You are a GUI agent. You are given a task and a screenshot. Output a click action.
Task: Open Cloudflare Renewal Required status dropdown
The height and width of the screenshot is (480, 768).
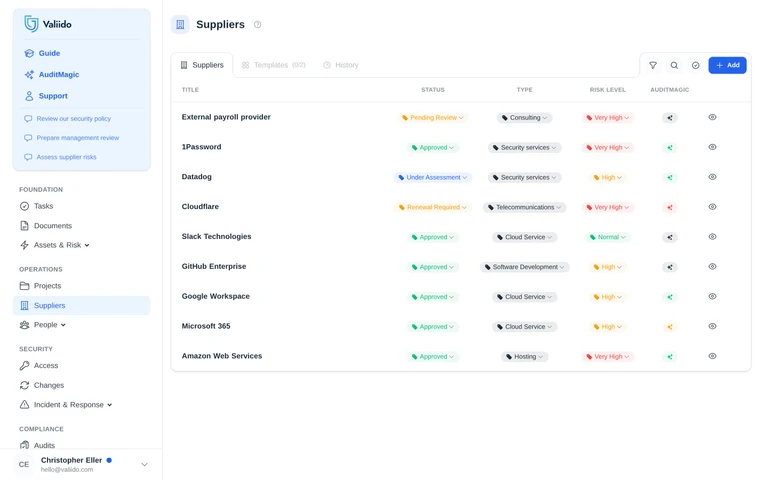pyautogui.click(x=433, y=207)
